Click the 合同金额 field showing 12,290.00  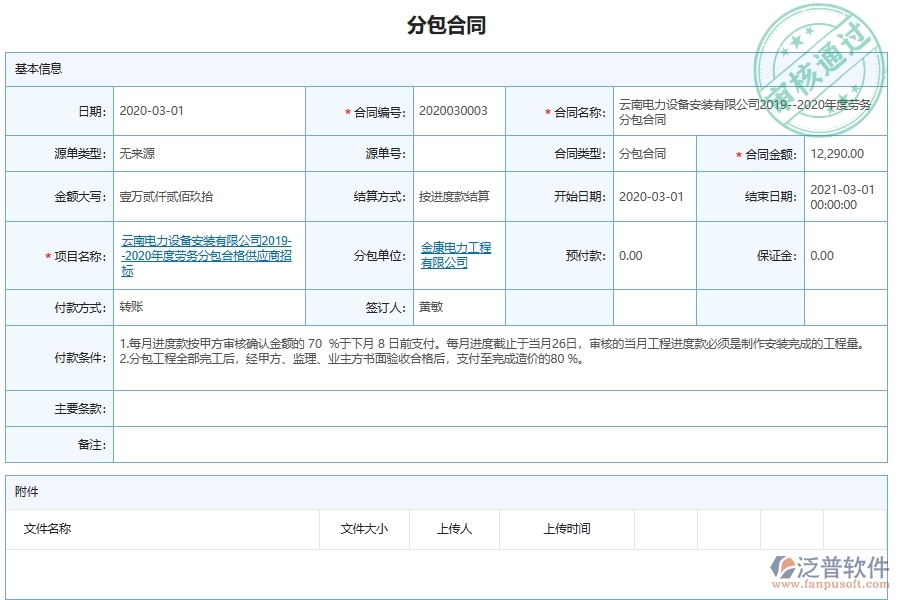coord(844,154)
